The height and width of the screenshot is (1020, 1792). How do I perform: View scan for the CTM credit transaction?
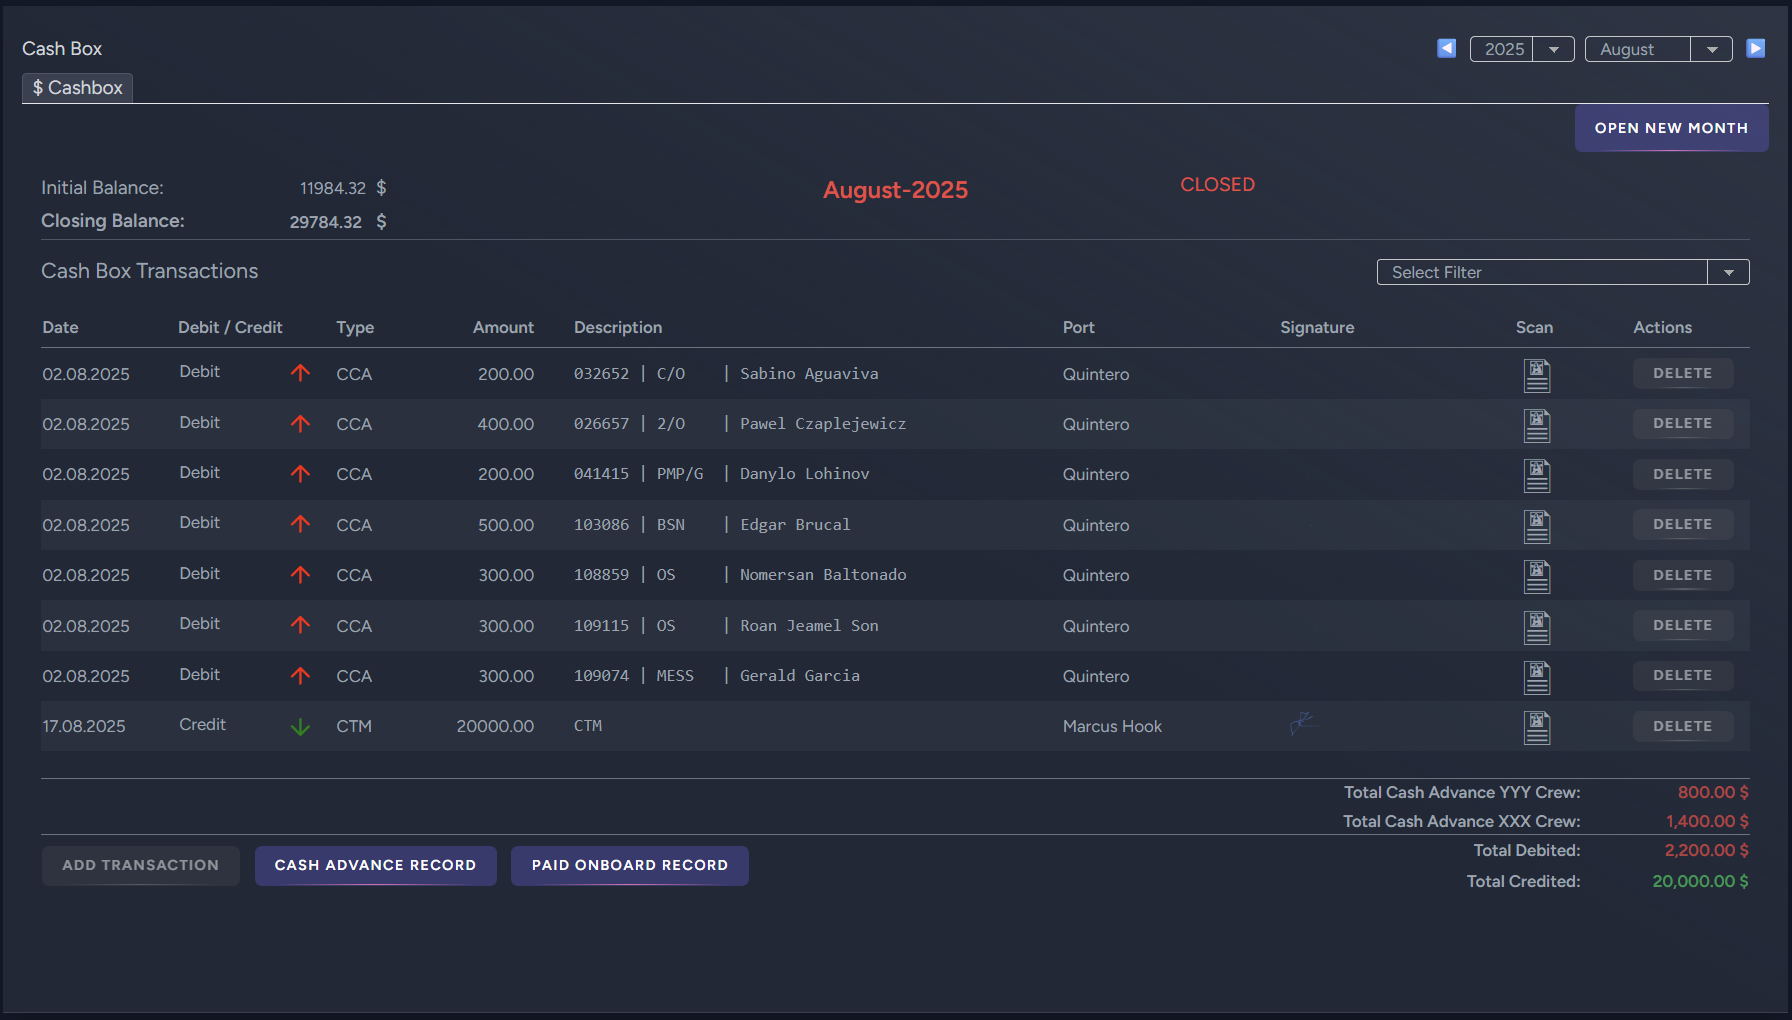pos(1536,727)
